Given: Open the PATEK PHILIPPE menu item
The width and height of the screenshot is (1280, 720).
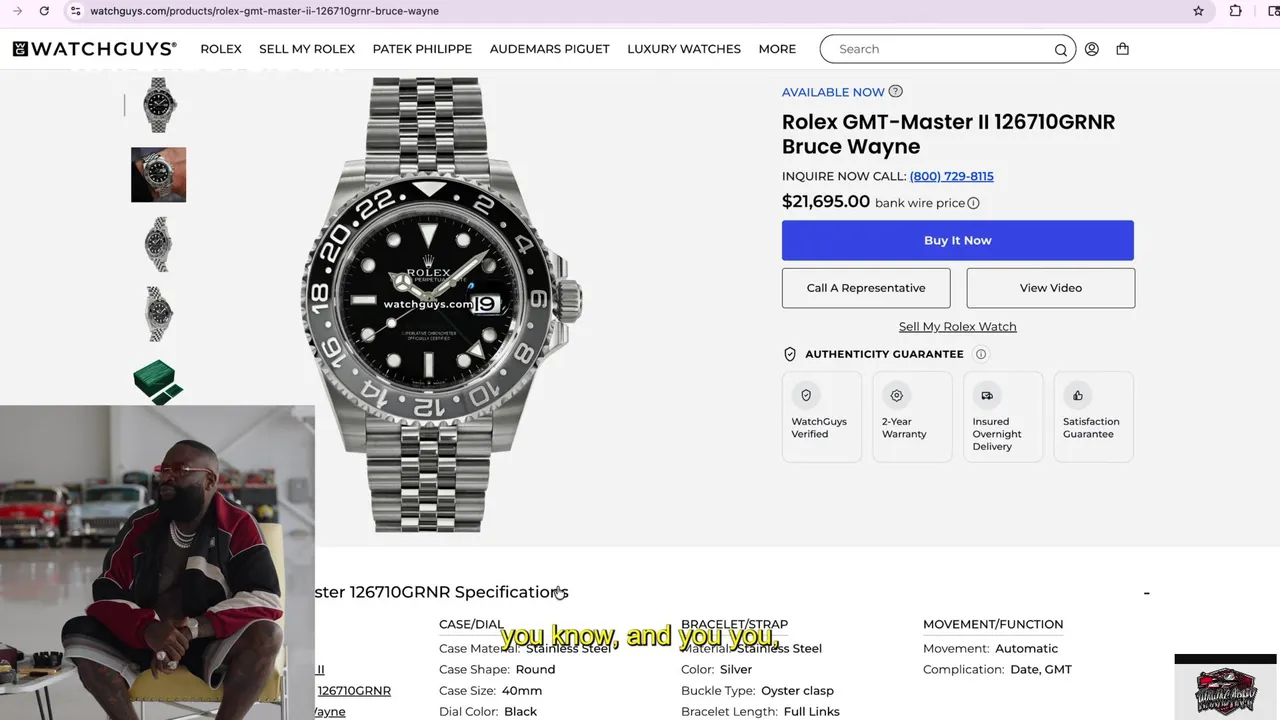Looking at the screenshot, I should coord(422,49).
